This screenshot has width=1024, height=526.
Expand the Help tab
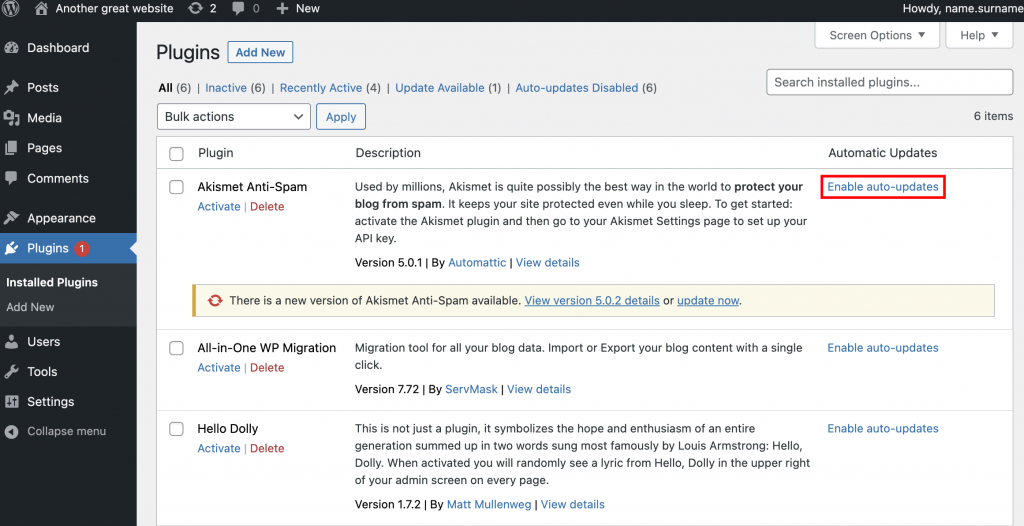point(979,35)
